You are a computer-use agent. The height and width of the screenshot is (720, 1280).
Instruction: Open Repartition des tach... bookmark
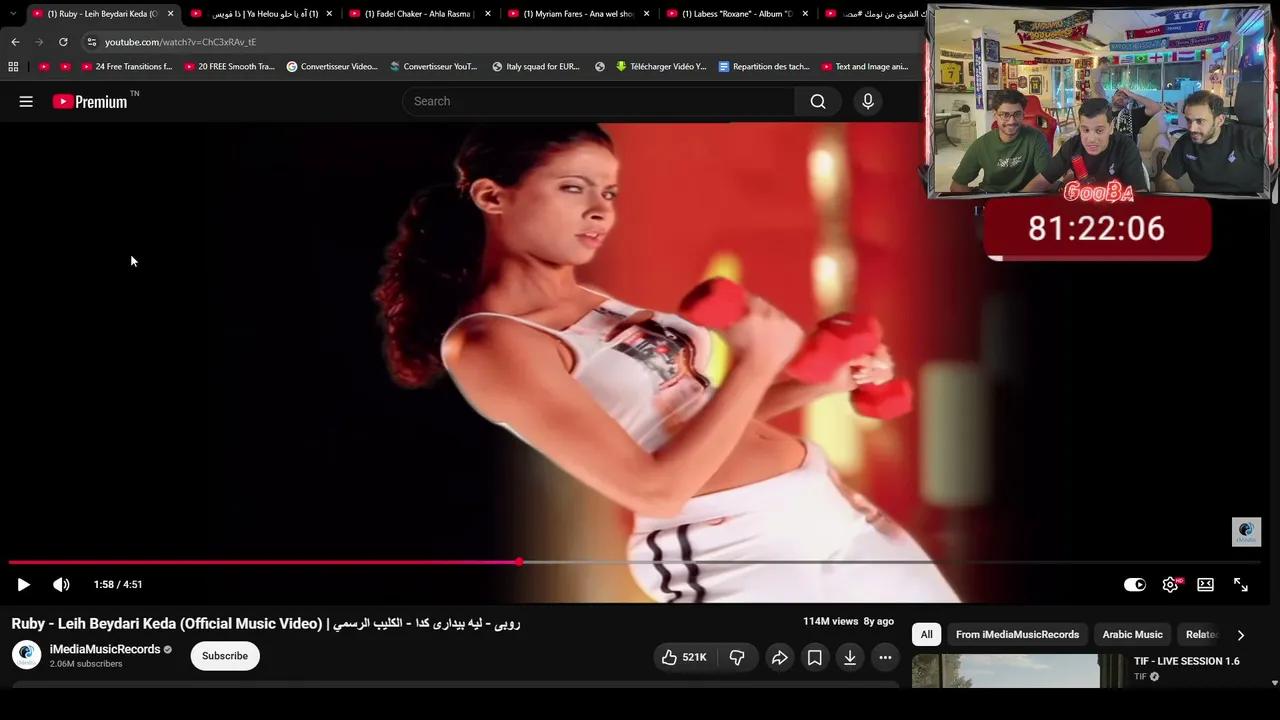764,67
